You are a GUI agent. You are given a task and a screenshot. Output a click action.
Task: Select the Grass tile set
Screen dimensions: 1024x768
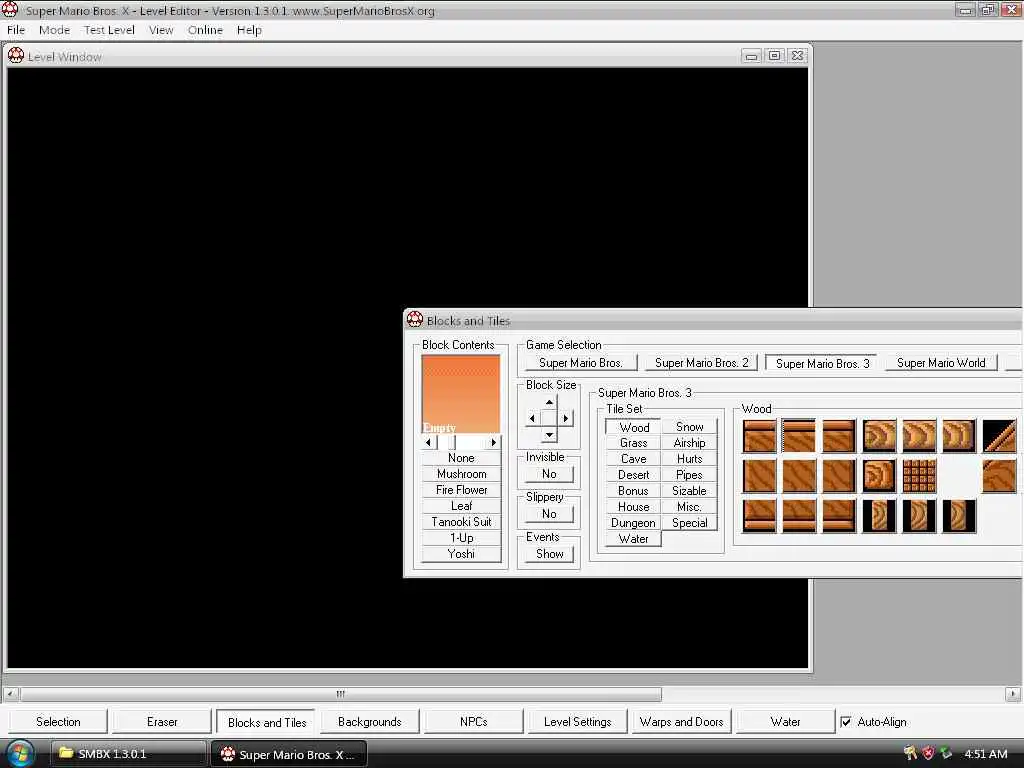[x=633, y=443]
